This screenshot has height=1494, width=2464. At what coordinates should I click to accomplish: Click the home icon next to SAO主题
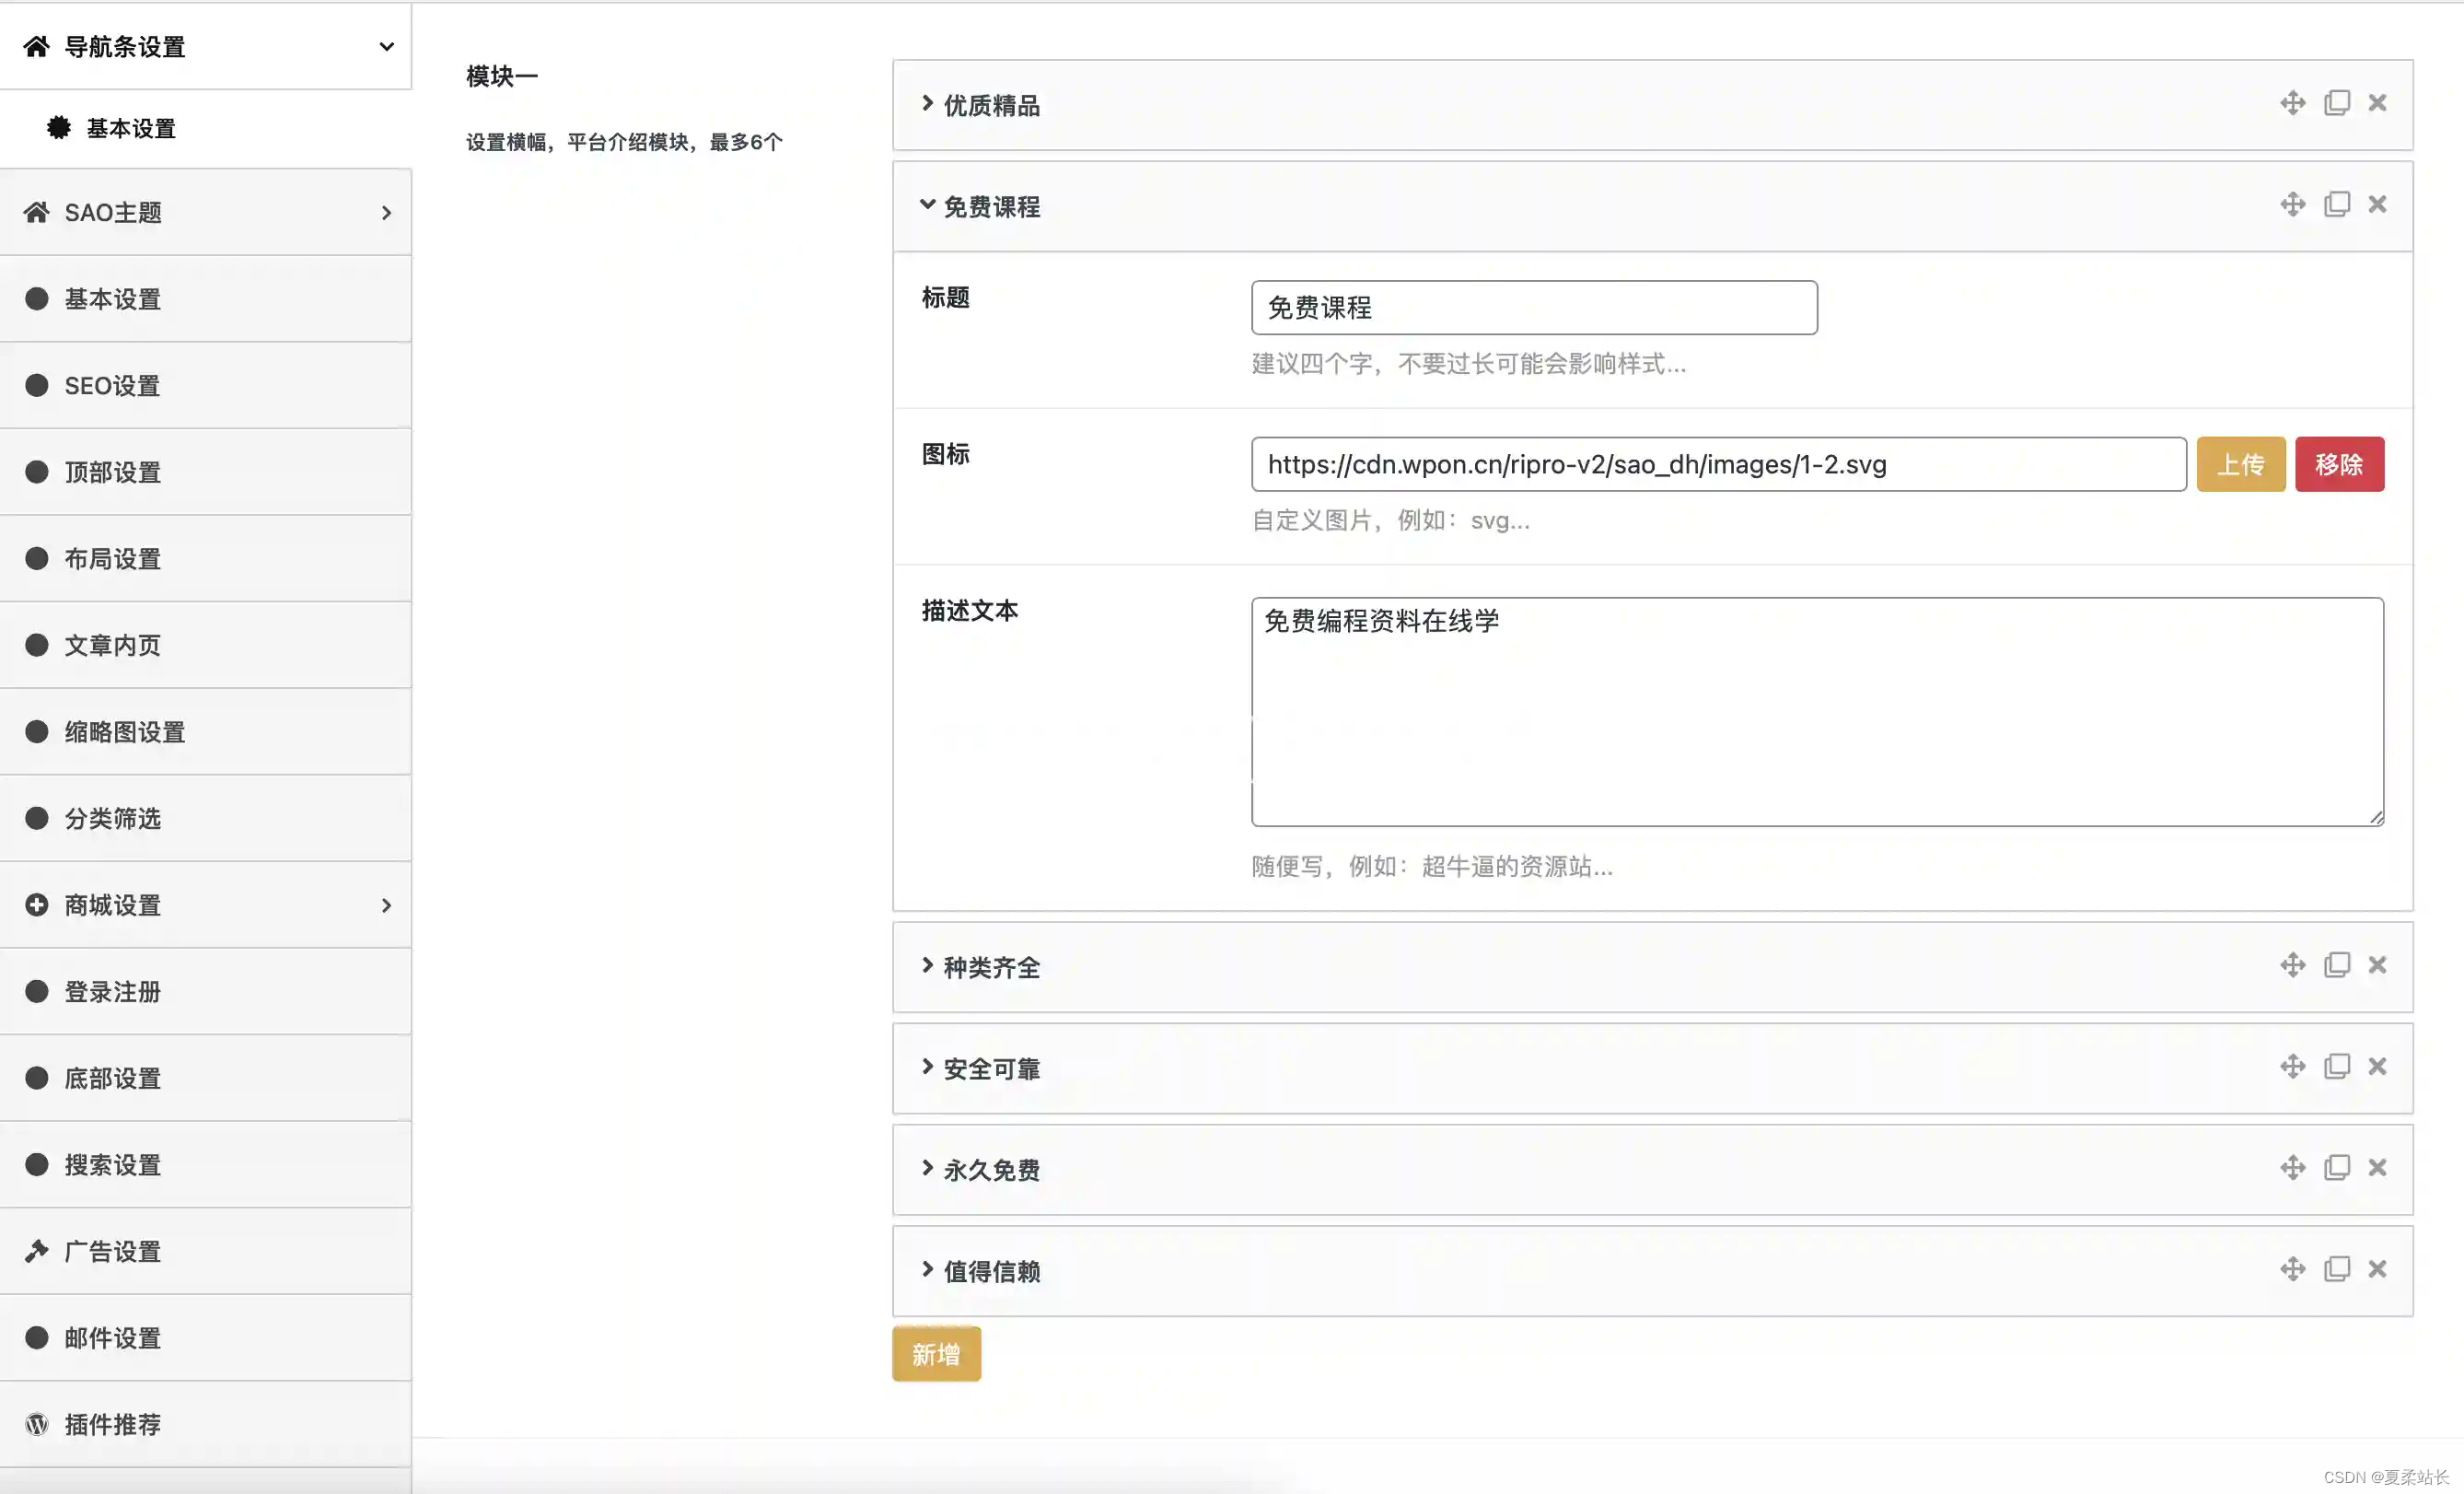click(37, 211)
